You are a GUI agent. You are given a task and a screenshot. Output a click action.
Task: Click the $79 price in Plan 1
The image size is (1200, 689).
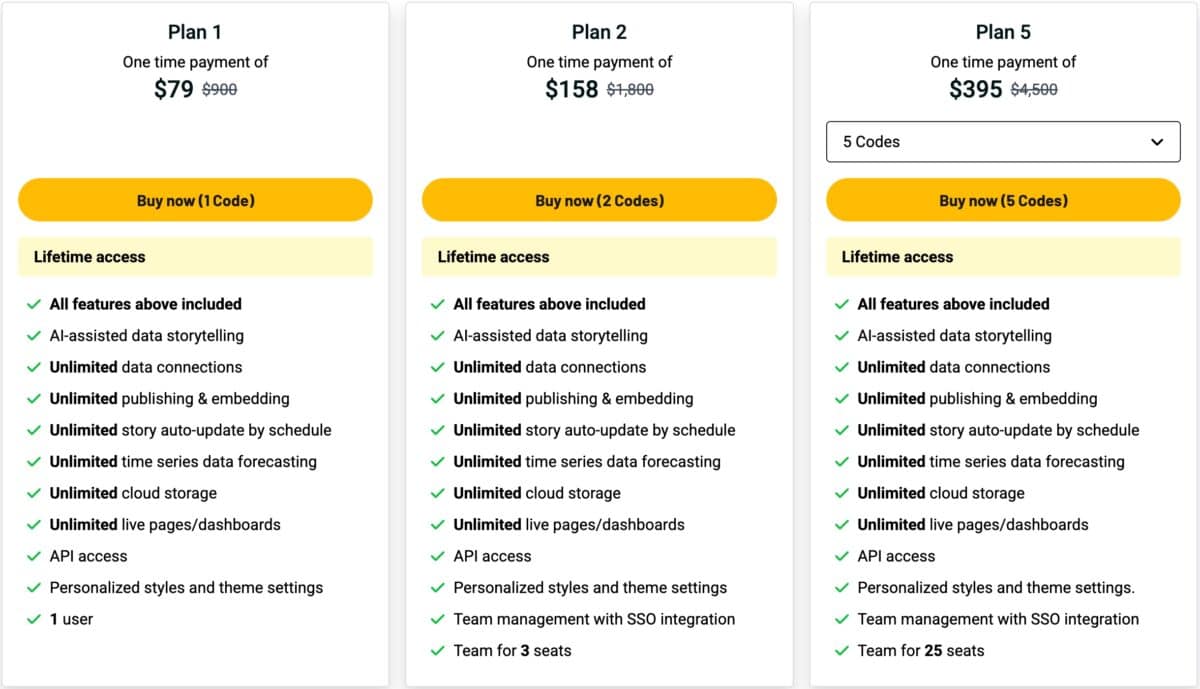click(174, 89)
